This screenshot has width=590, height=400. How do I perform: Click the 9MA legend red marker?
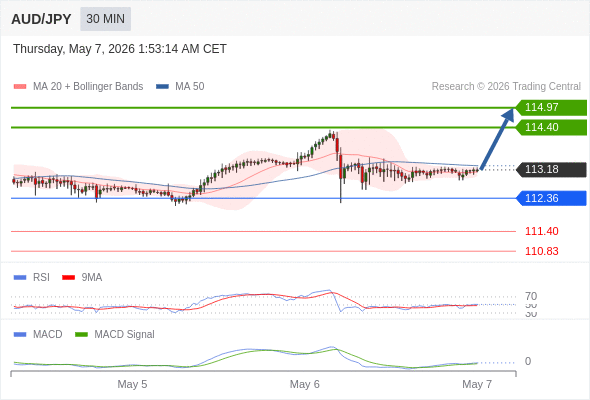(x=68, y=278)
